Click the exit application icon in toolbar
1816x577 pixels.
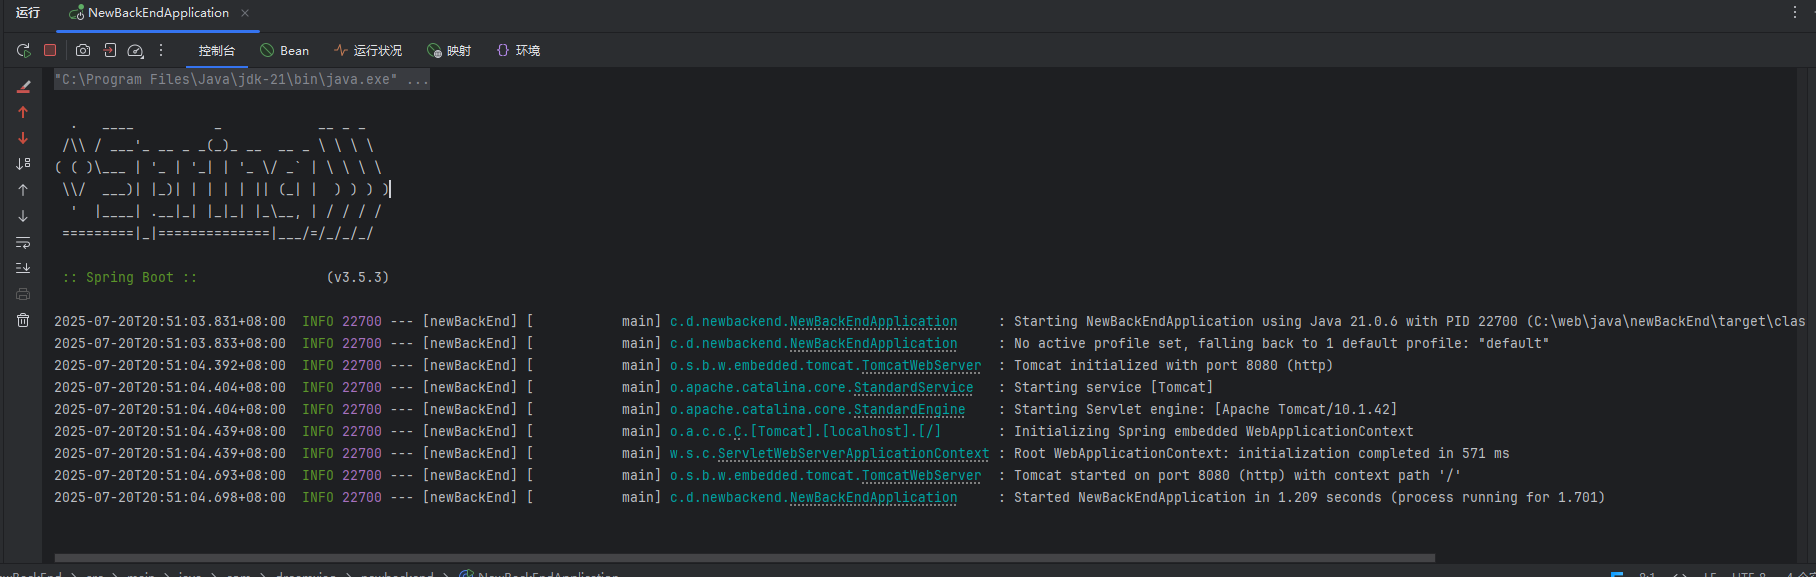pos(110,50)
